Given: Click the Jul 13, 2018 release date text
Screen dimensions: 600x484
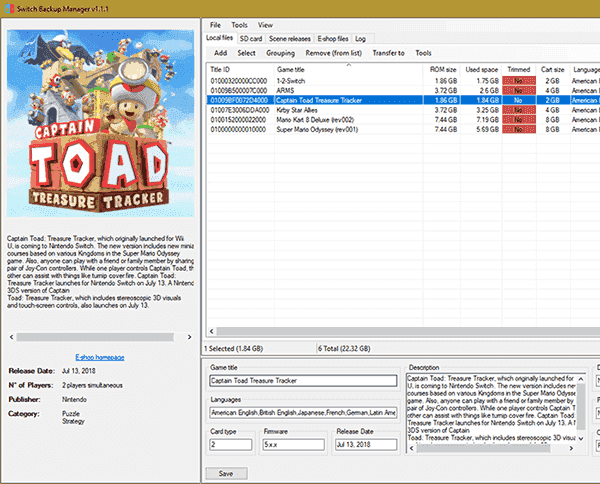Looking at the screenshot, I should (x=78, y=371).
